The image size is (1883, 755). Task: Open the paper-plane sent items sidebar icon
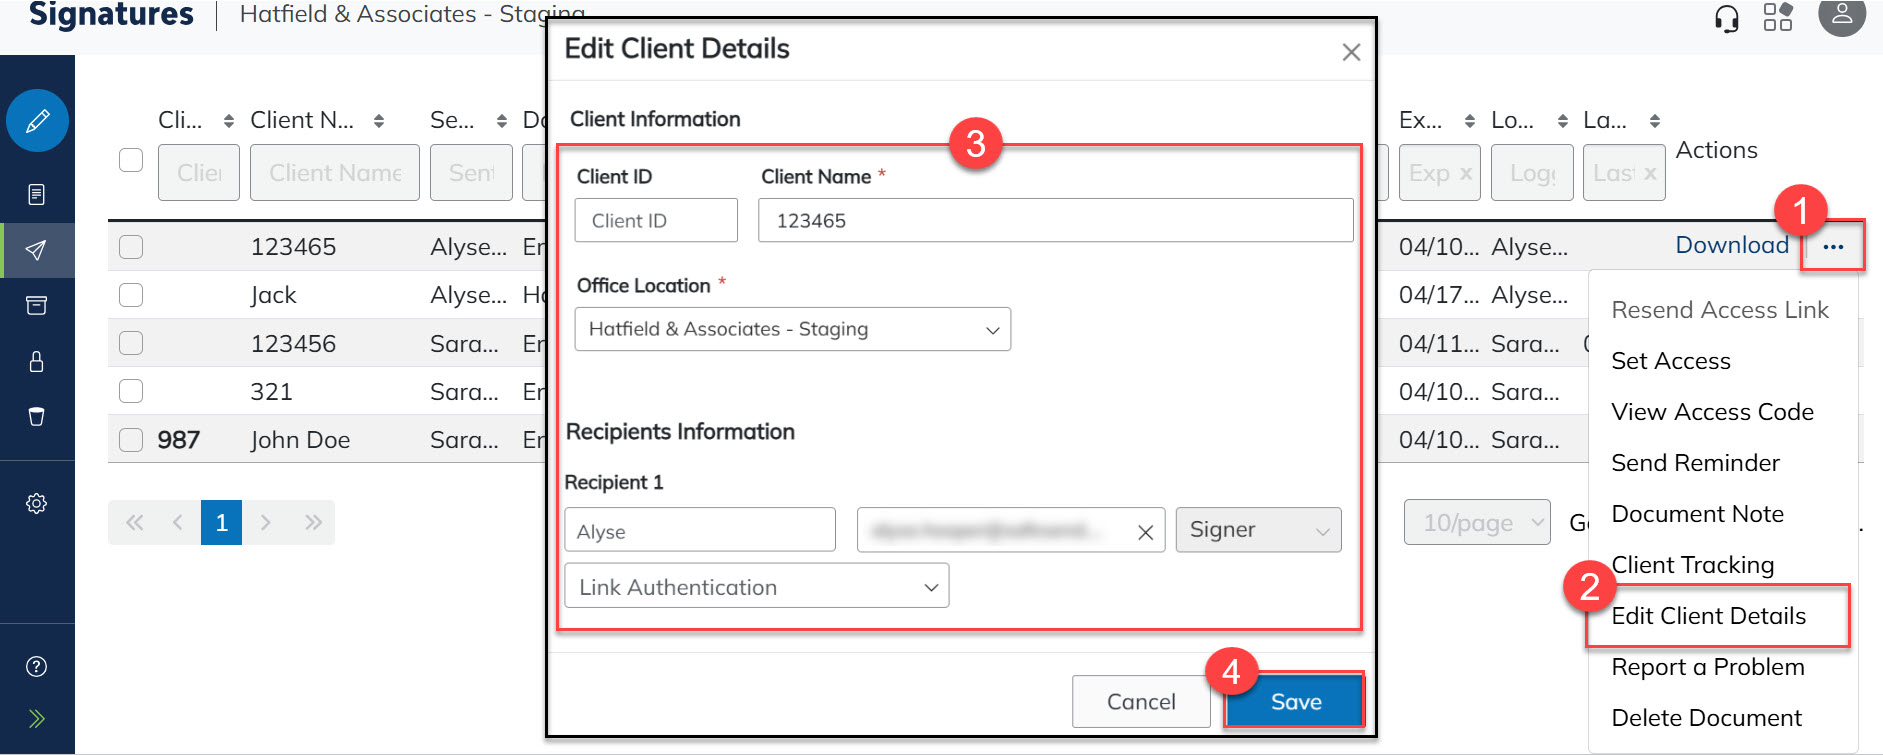tap(36, 250)
